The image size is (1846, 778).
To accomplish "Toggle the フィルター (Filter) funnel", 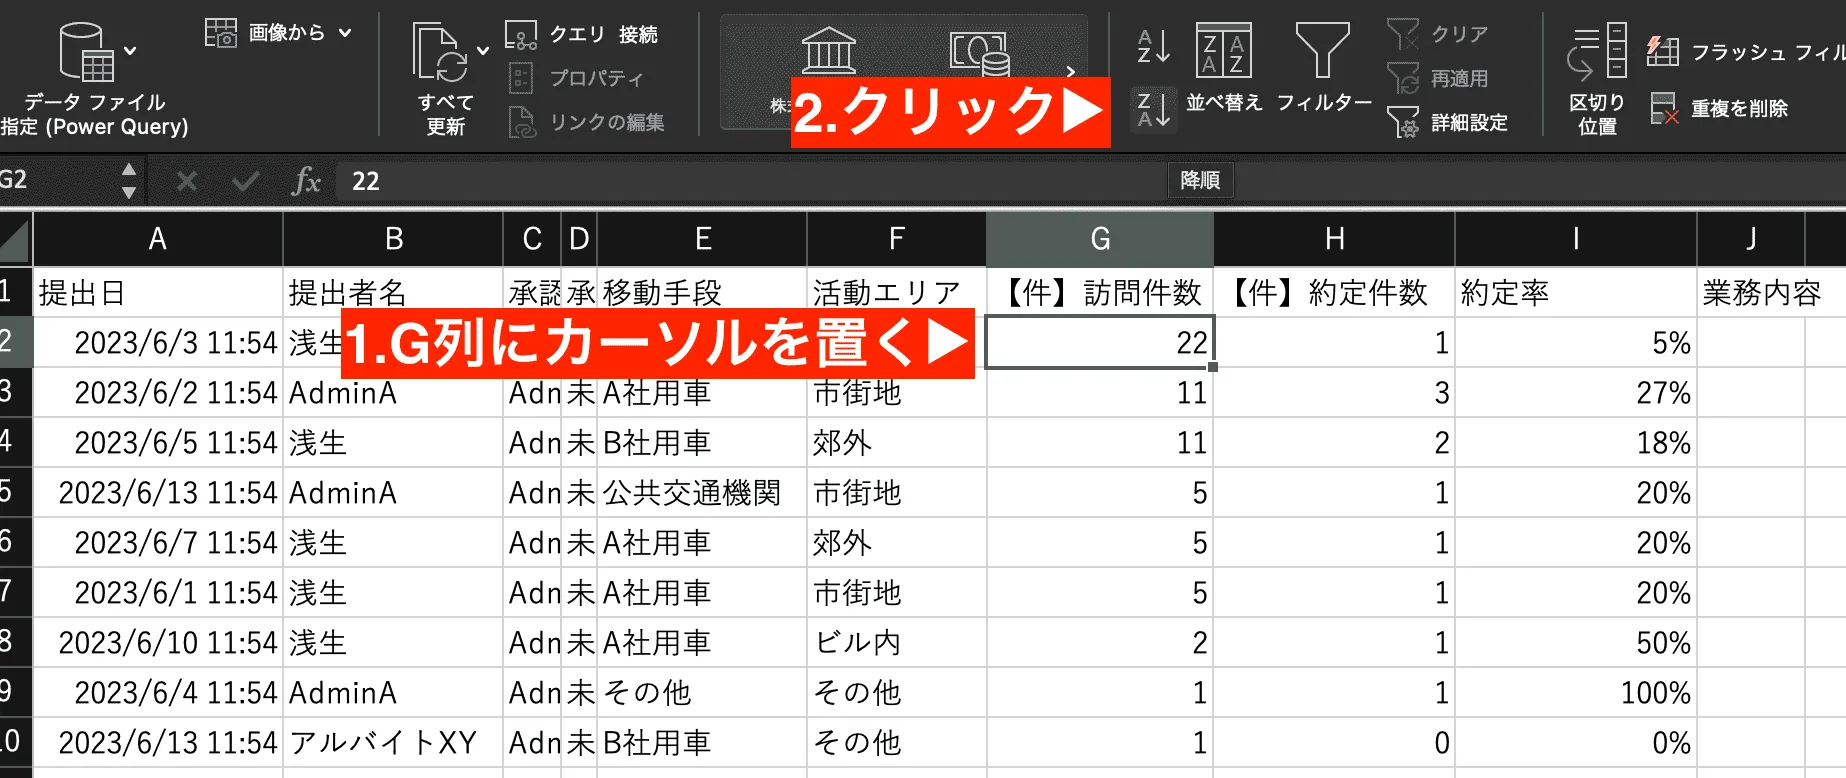I will coord(1323,68).
